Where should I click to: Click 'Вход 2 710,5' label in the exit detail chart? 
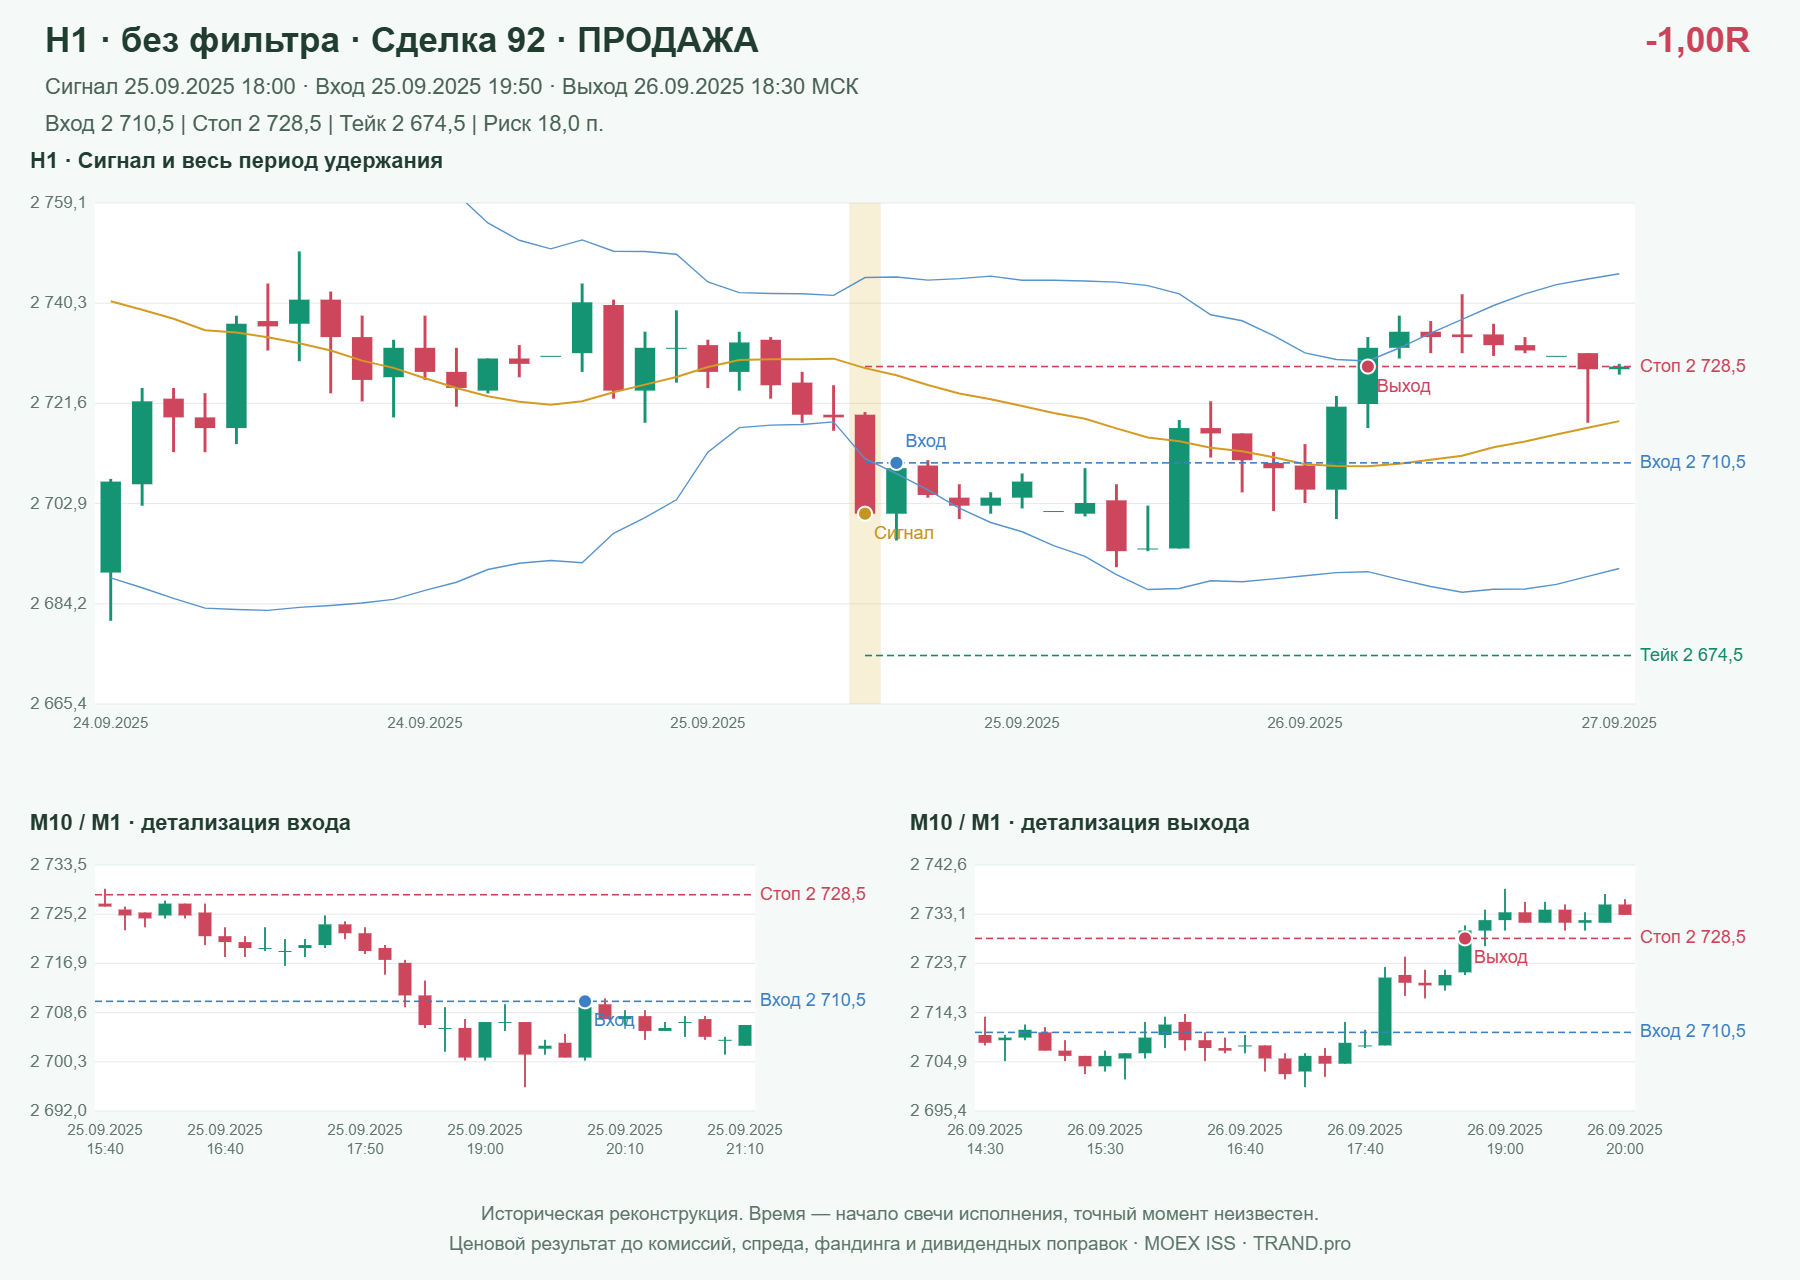1692,1031
